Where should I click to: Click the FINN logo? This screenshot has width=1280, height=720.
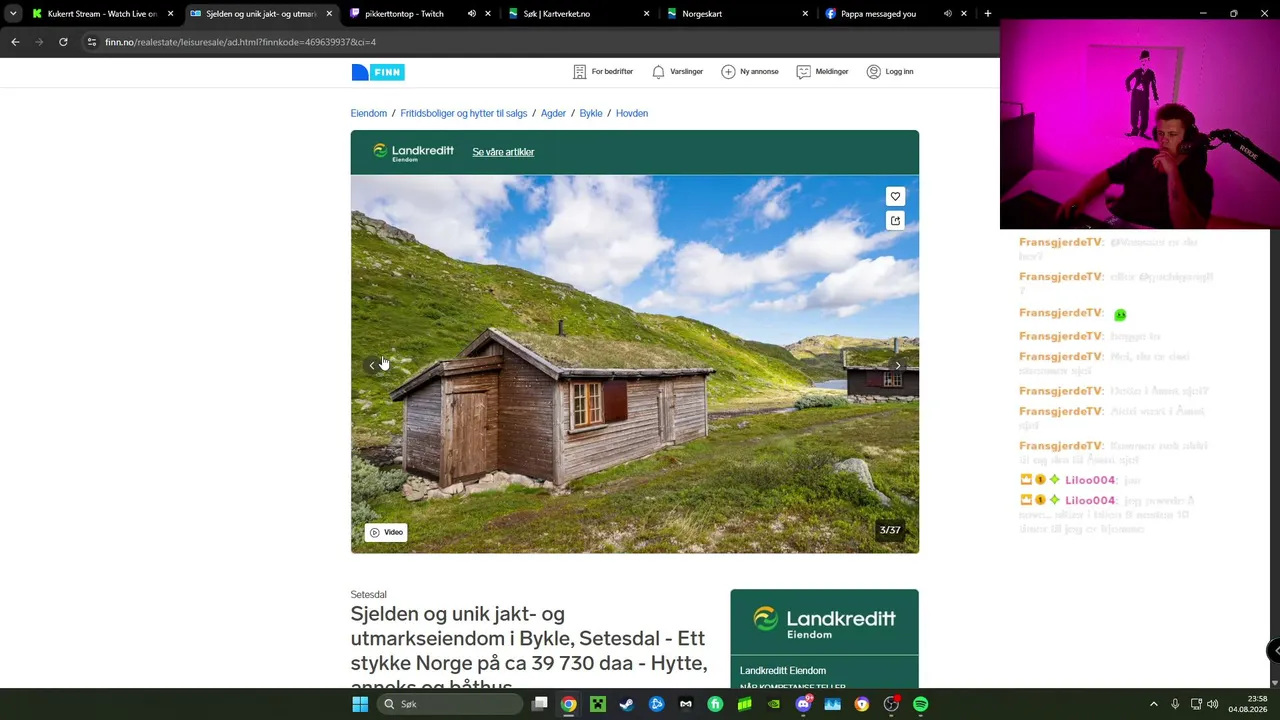coord(378,72)
